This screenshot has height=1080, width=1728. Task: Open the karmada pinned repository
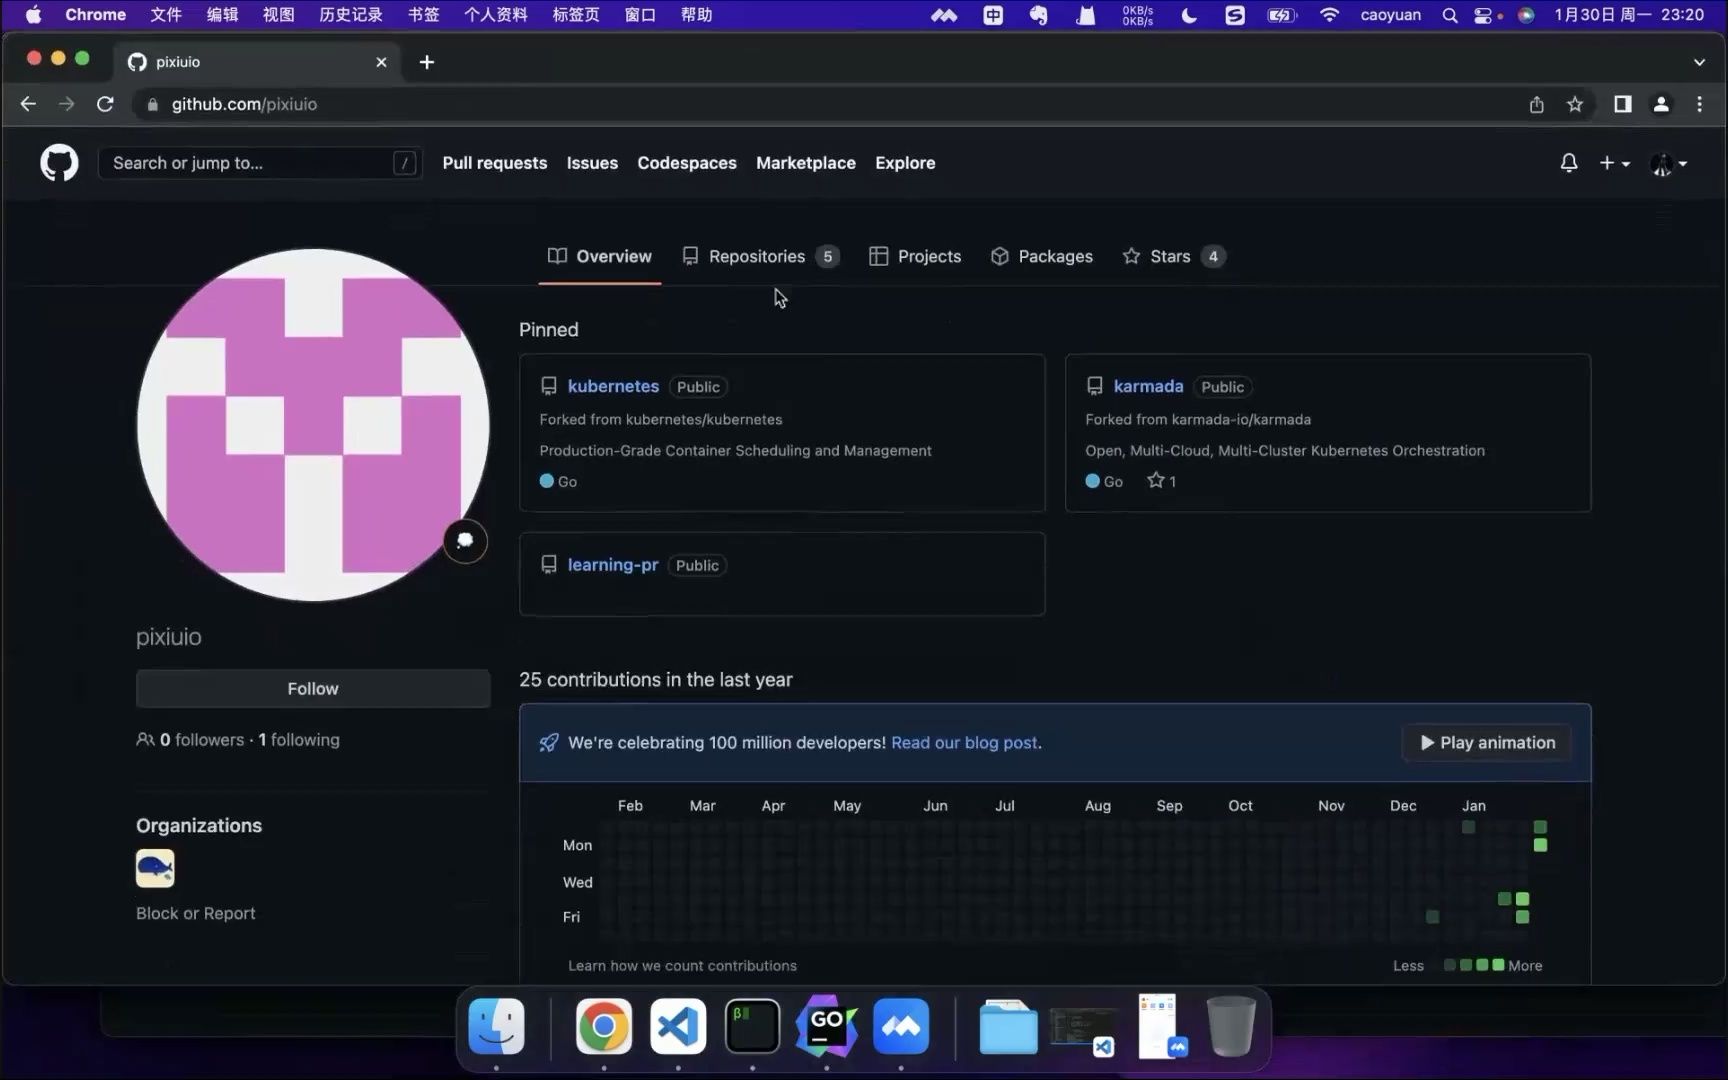[1148, 386]
